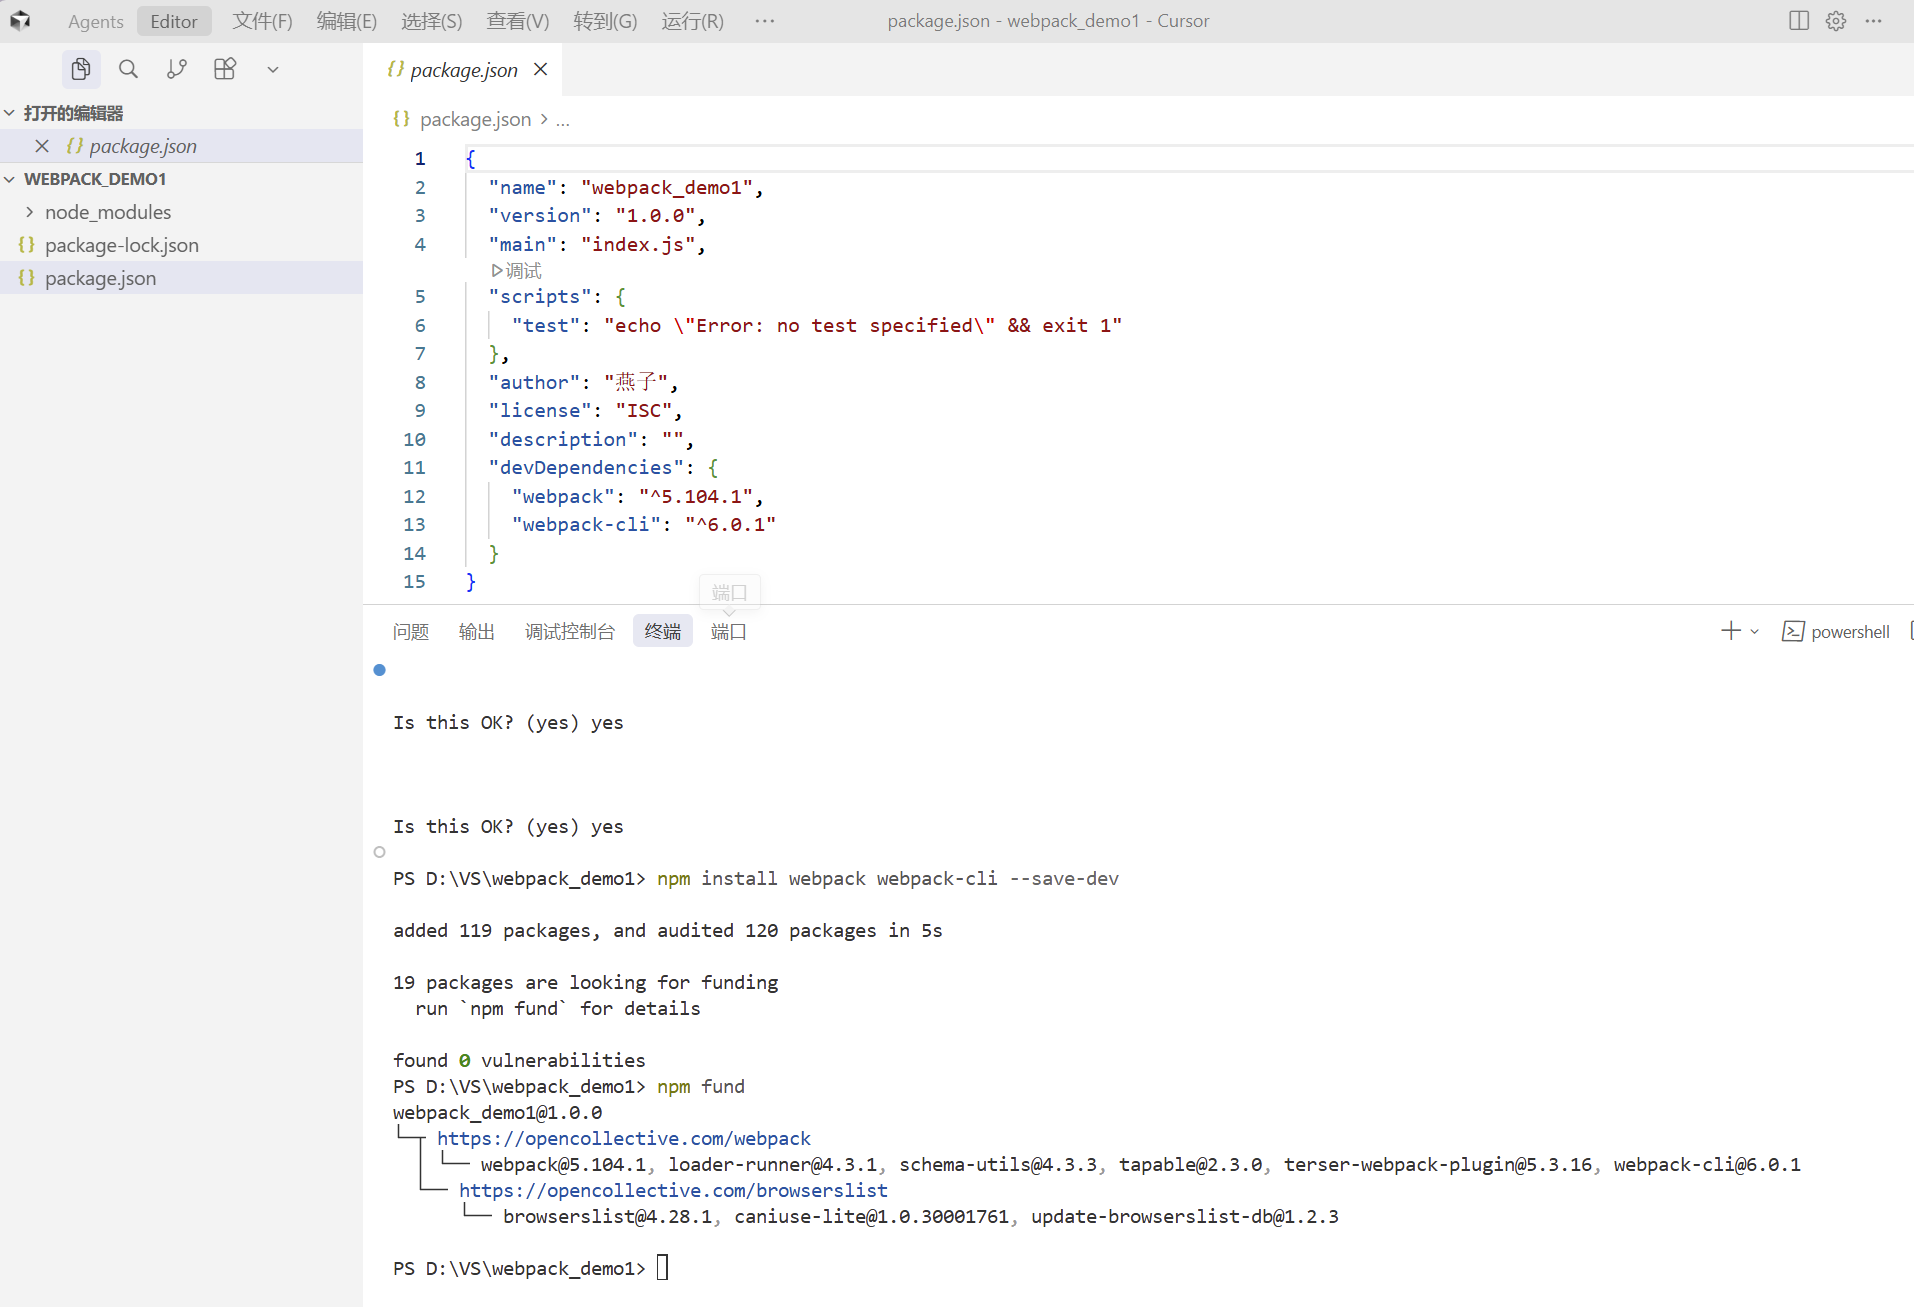This screenshot has height=1307, width=1914.
Task: Select the package.json editor tab
Action: [463, 70]
